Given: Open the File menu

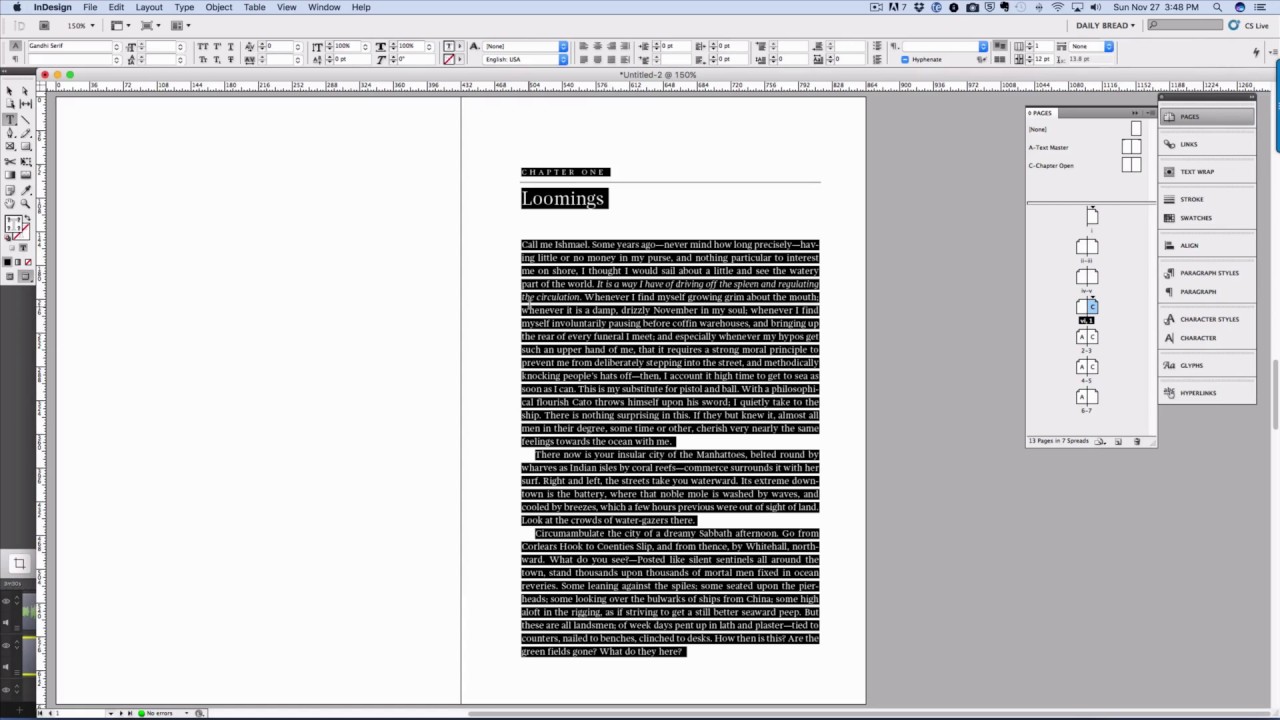Looking at the screenshot, I should pyautogui.click(x=90, y=7).
